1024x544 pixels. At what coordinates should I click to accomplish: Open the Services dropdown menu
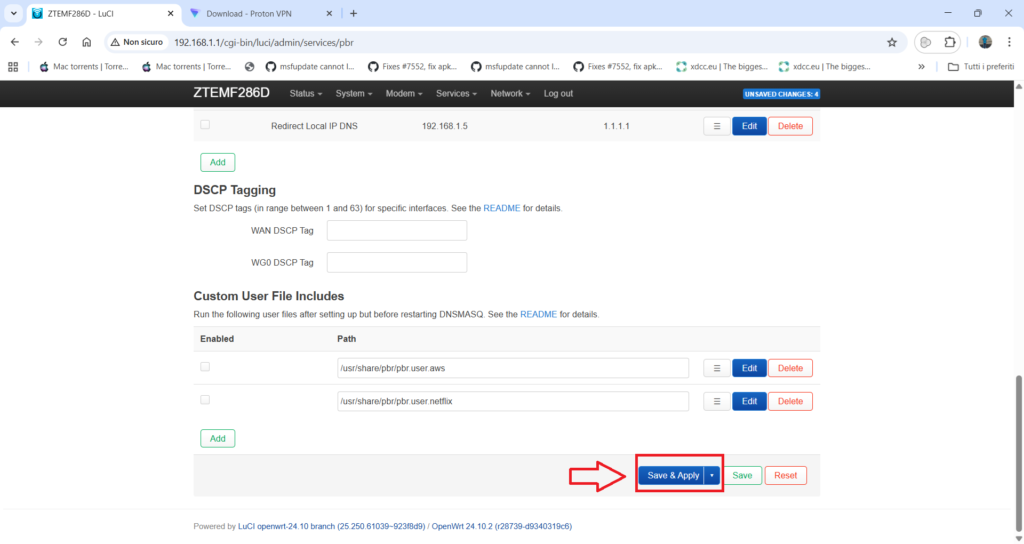click(x=457, y=93)
